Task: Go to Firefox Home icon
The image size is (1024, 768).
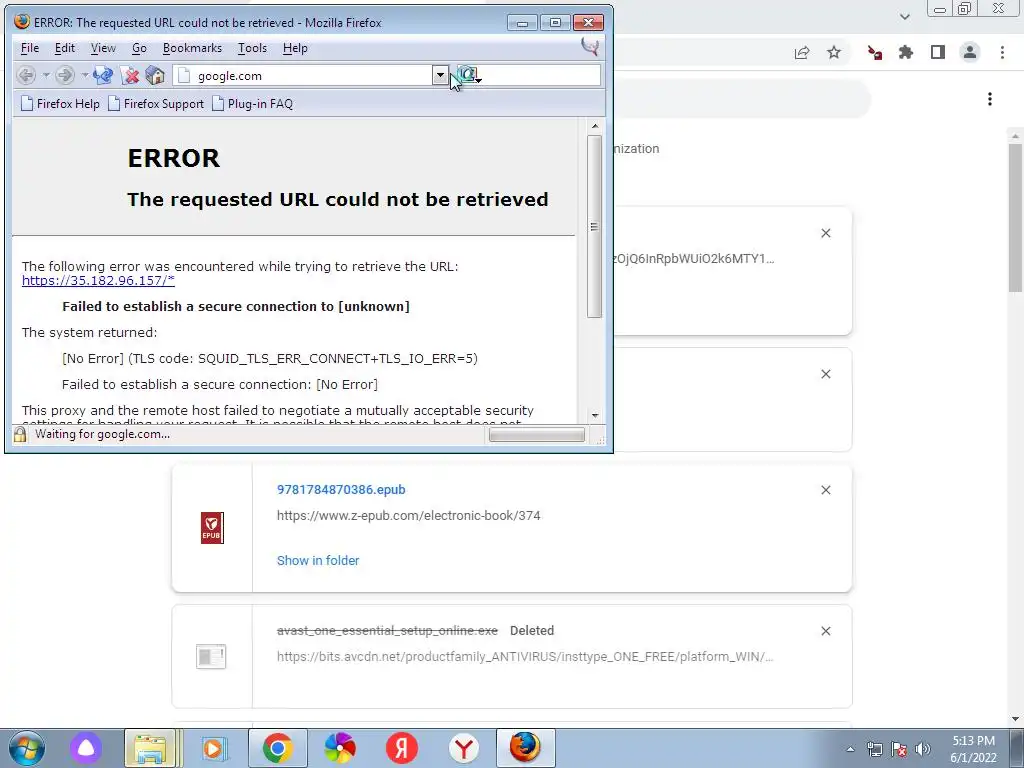Action: [x=155, y=75]
